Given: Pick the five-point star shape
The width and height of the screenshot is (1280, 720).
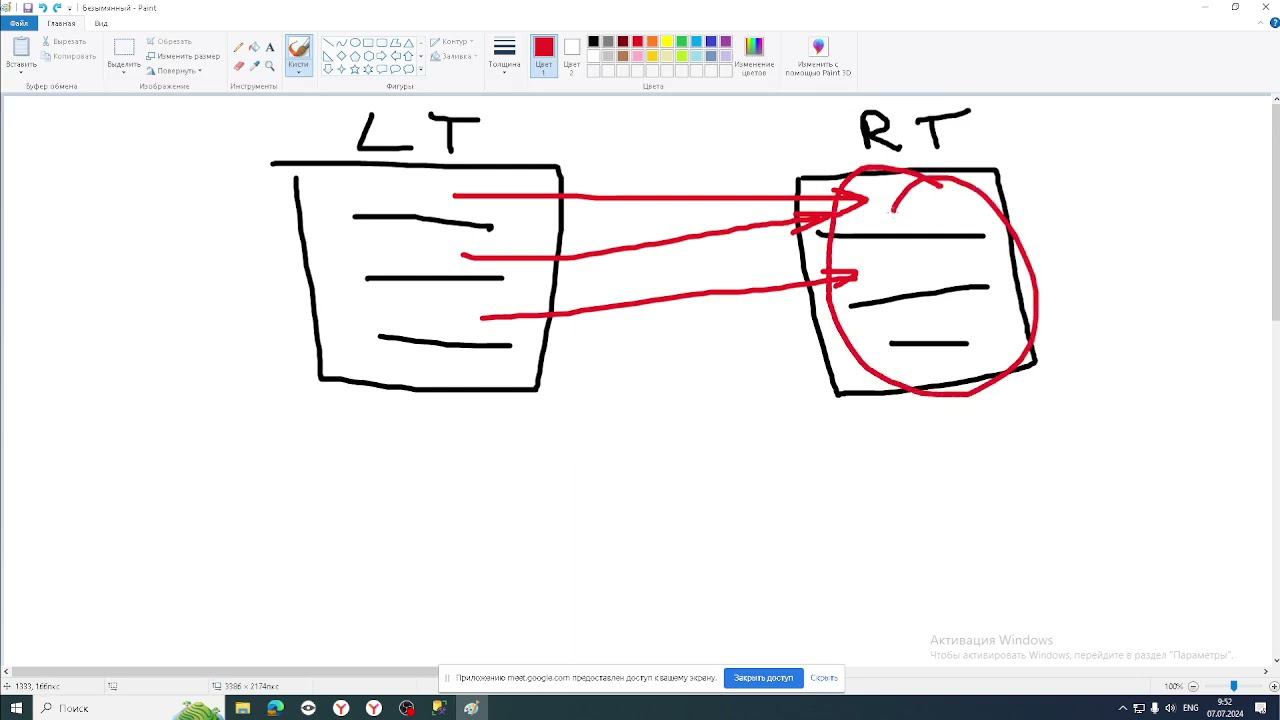Looking at the screenshot, I should [x=355, y=69].
